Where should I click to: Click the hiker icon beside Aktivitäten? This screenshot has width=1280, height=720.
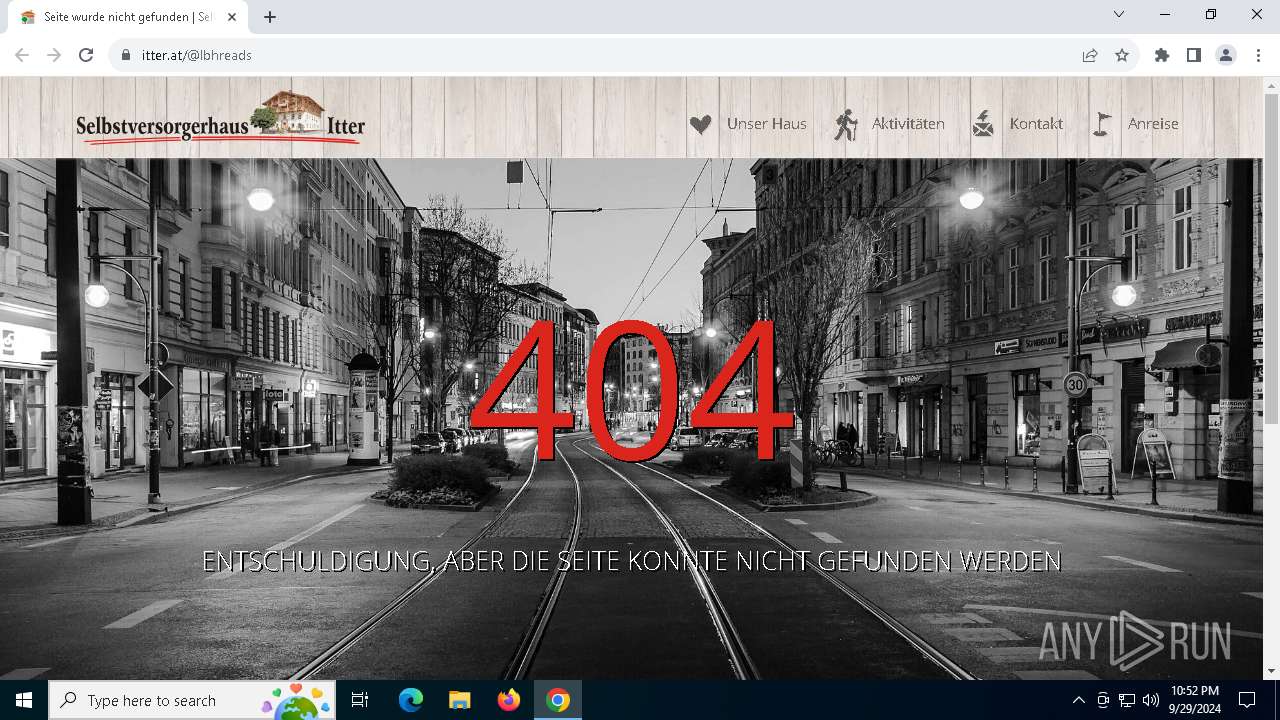(x=846, y=124)
